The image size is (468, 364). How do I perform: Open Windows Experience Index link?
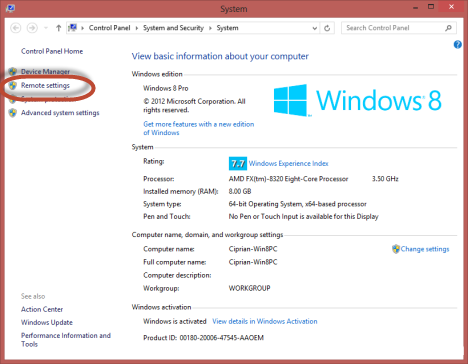tap(289, 164)
